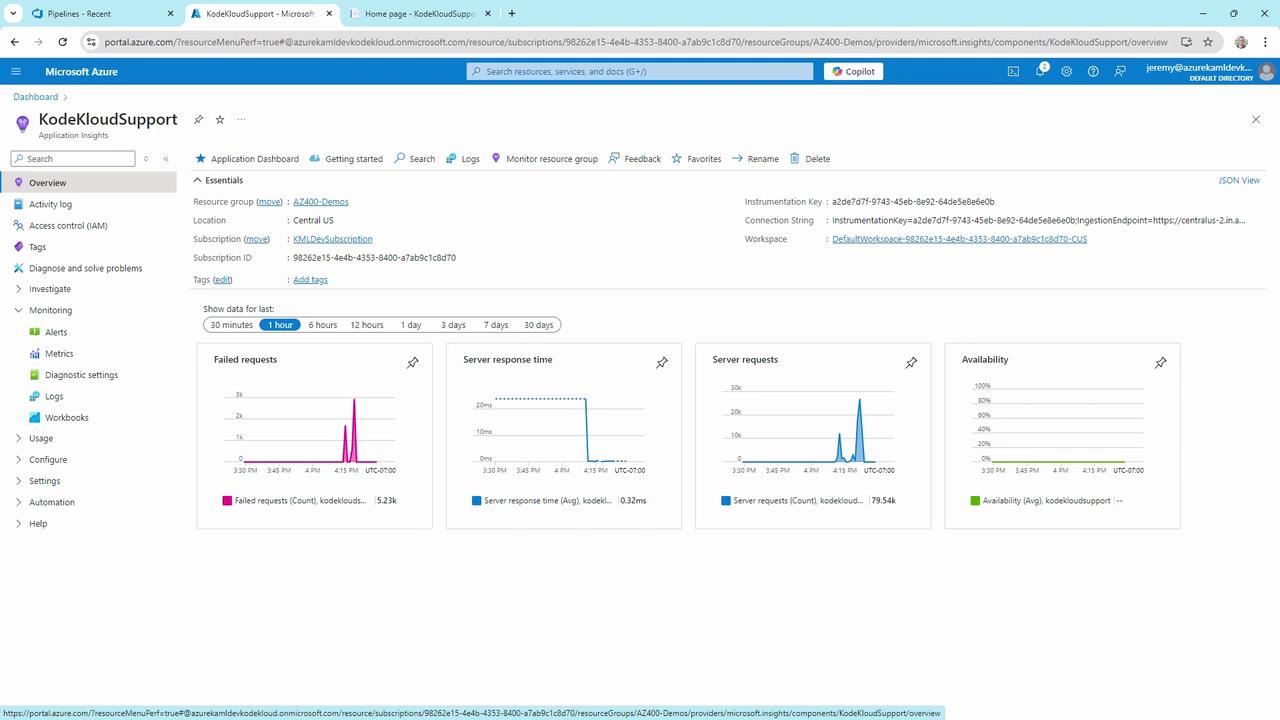Close the KodeKloudSupport blade
The height and width of the screenshot is (720, 1280).
click(1256, 119)
